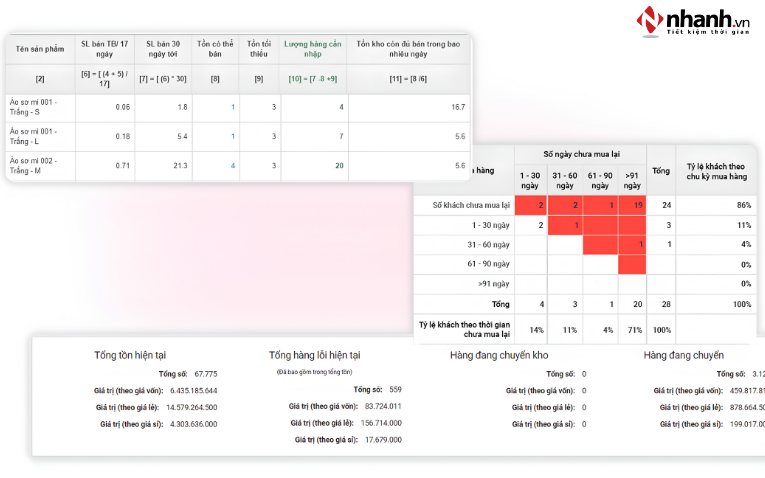Open the 'Tổng tồn hiện tại' summary heading
Image resolution: width=765 pixels, height=478 pixels.
click(130, 355)
